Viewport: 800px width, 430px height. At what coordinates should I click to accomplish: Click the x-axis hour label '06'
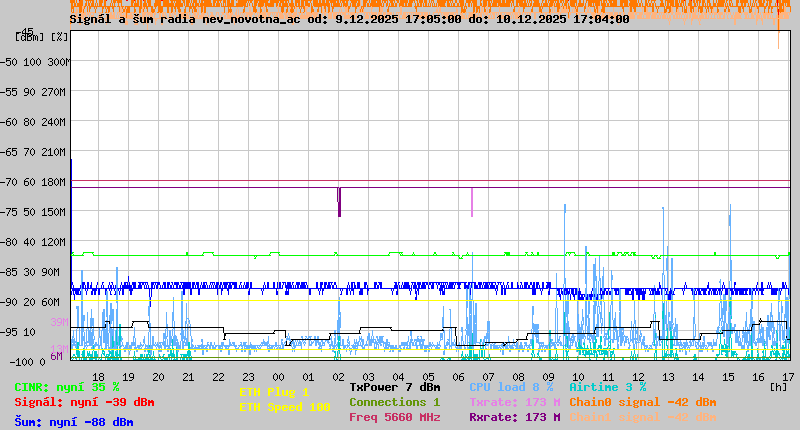click(x=458, y=377)
